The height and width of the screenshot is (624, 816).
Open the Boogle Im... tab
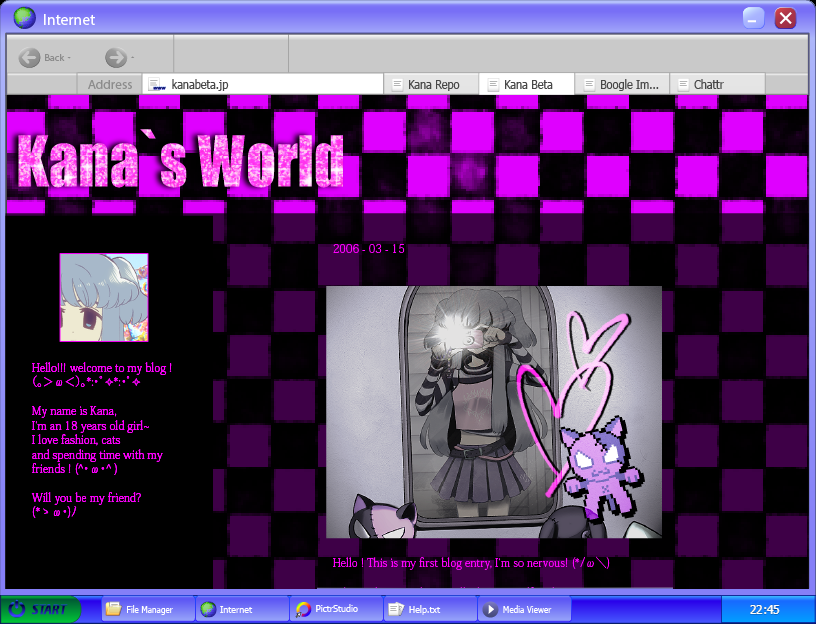pyautogui.click(x=622, y=84)
